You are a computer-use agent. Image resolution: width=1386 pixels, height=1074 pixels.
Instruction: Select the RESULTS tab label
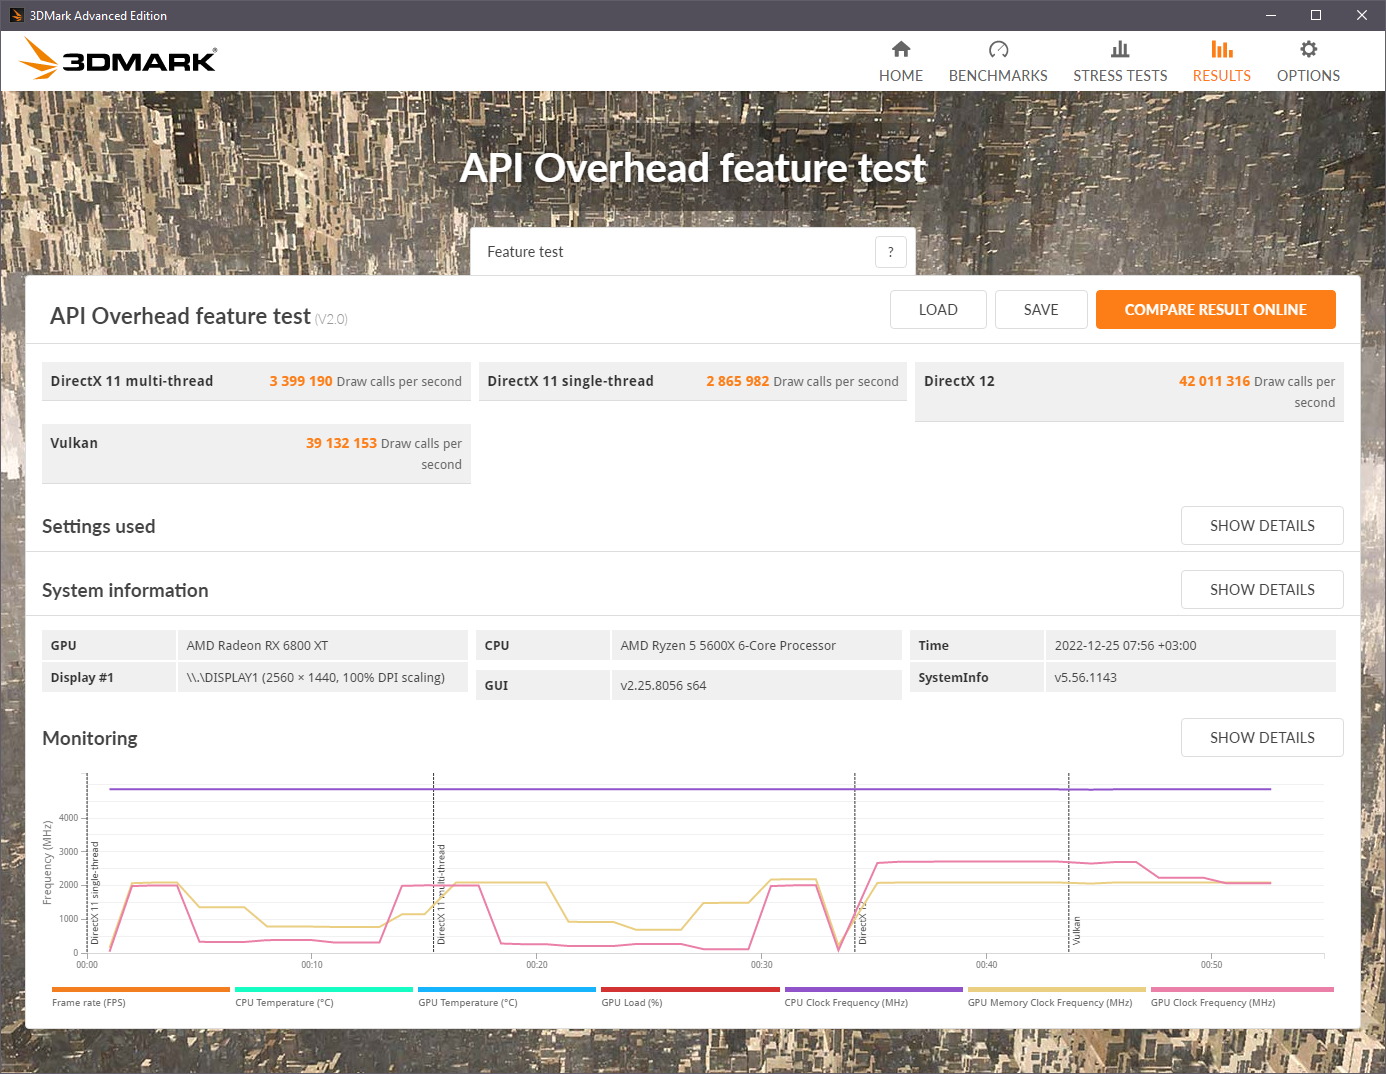click(x=1221, y=76)
